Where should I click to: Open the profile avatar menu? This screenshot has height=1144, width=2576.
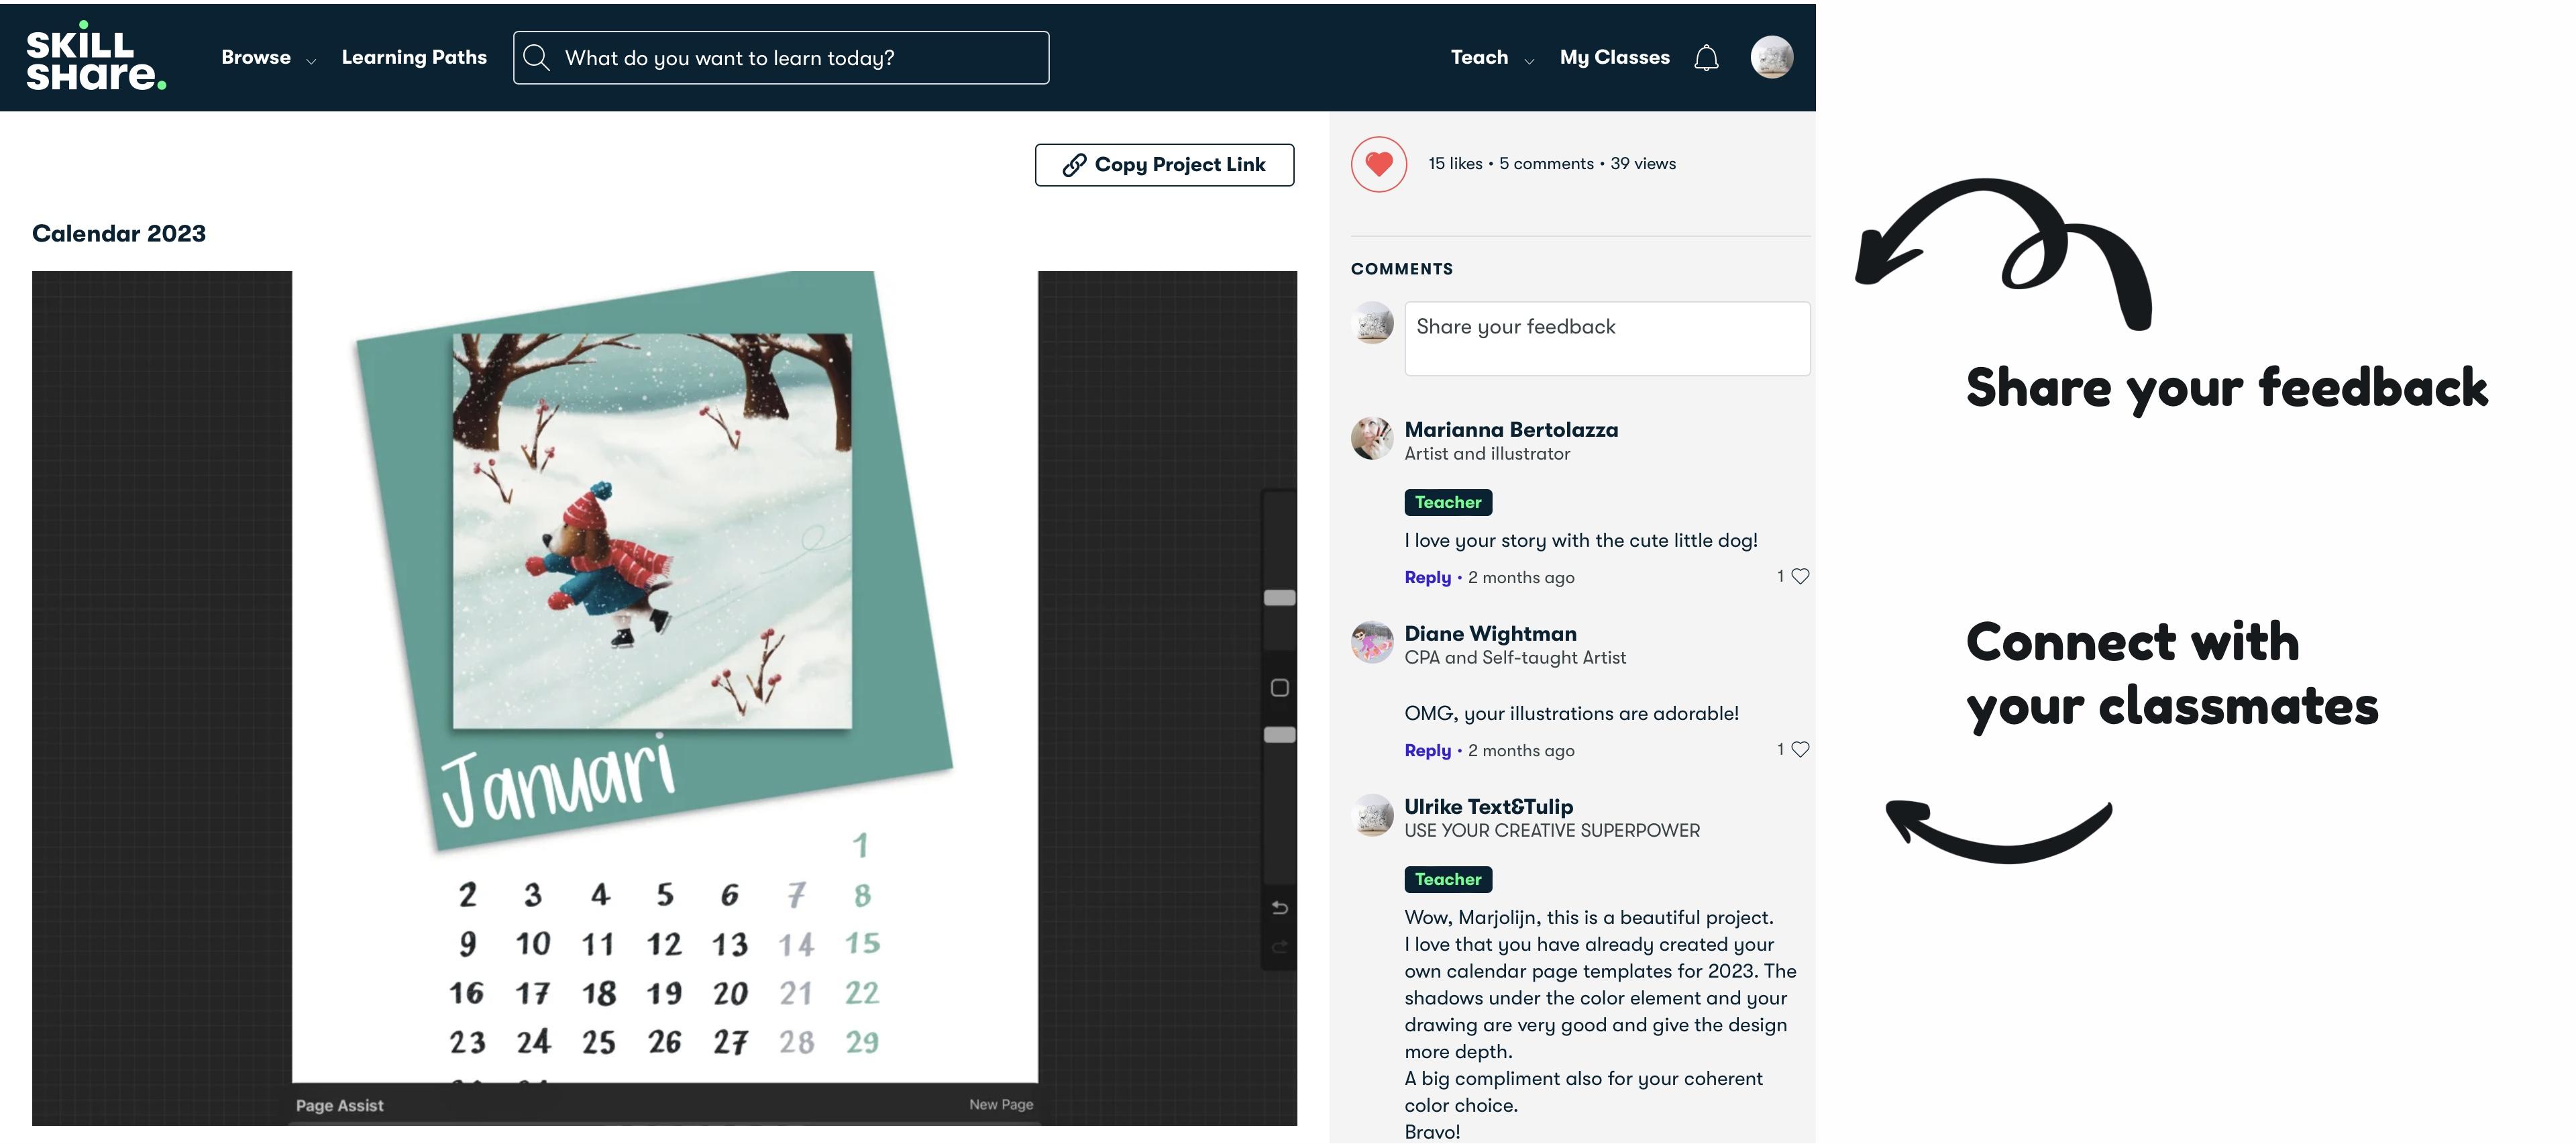tap(1771, 57)
